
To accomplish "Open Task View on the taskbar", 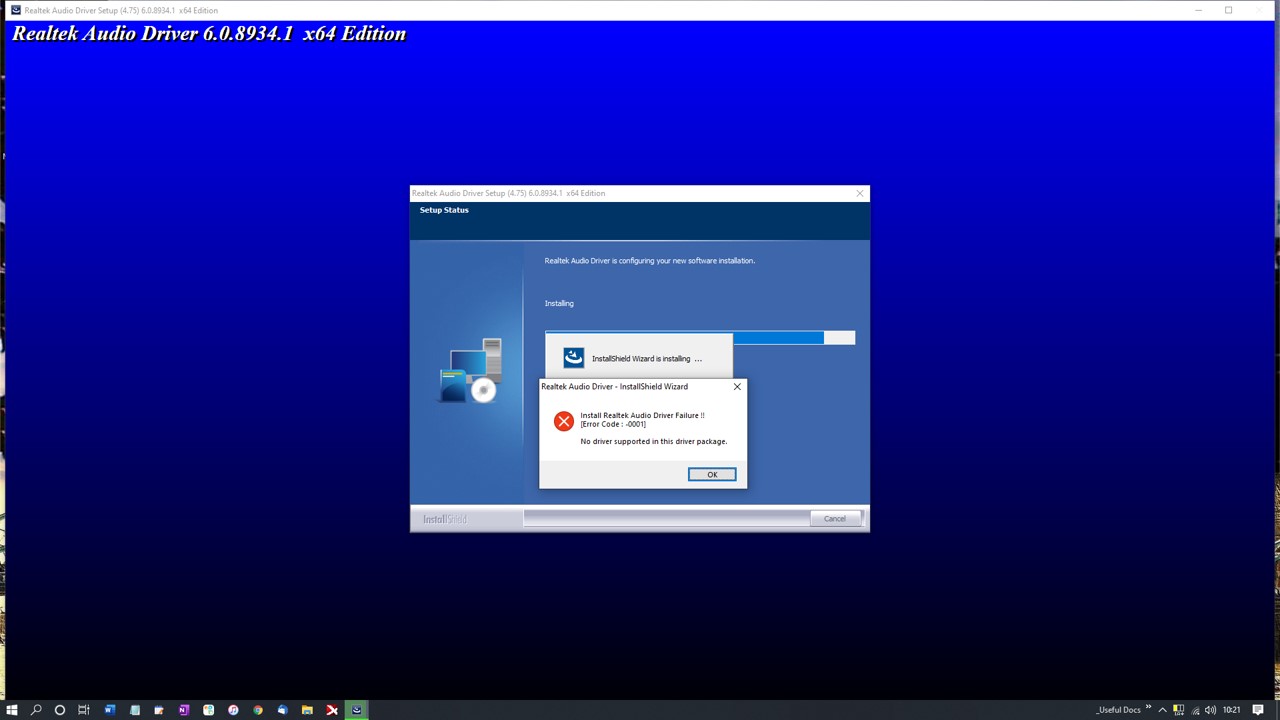I will [x=84, y=710].
